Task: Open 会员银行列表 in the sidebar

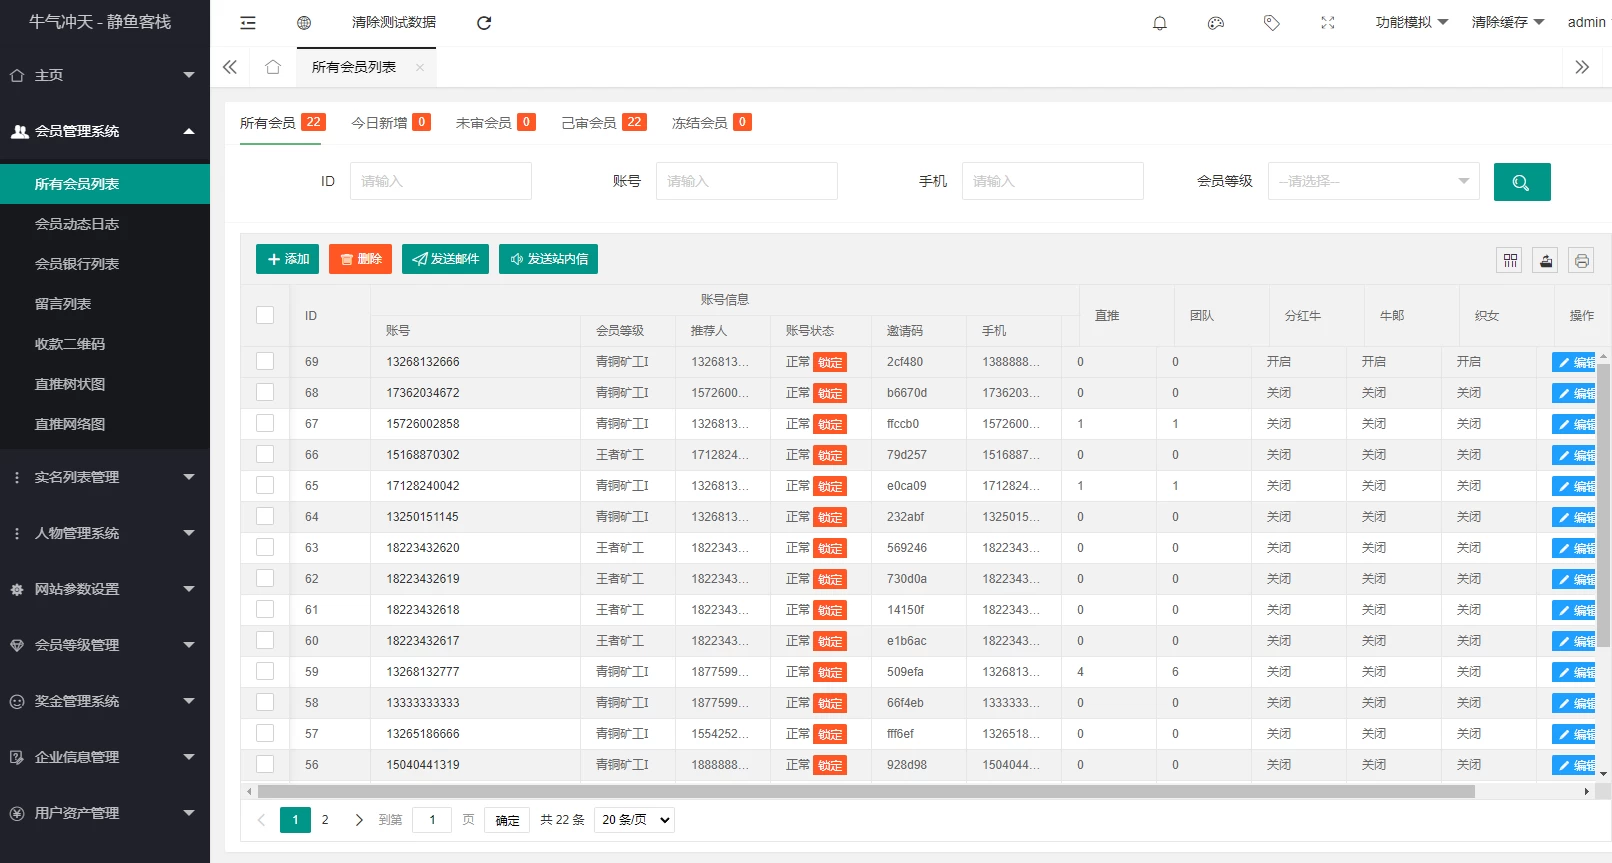Action: (77, 264)
